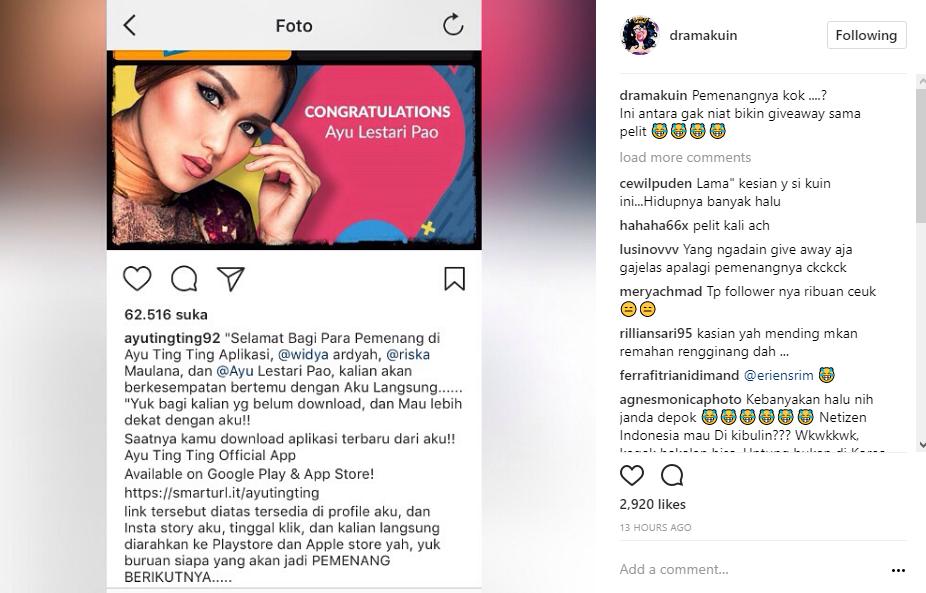
Task: Click comment bubble icon above 2,920 likes
Action: [672, 475]
